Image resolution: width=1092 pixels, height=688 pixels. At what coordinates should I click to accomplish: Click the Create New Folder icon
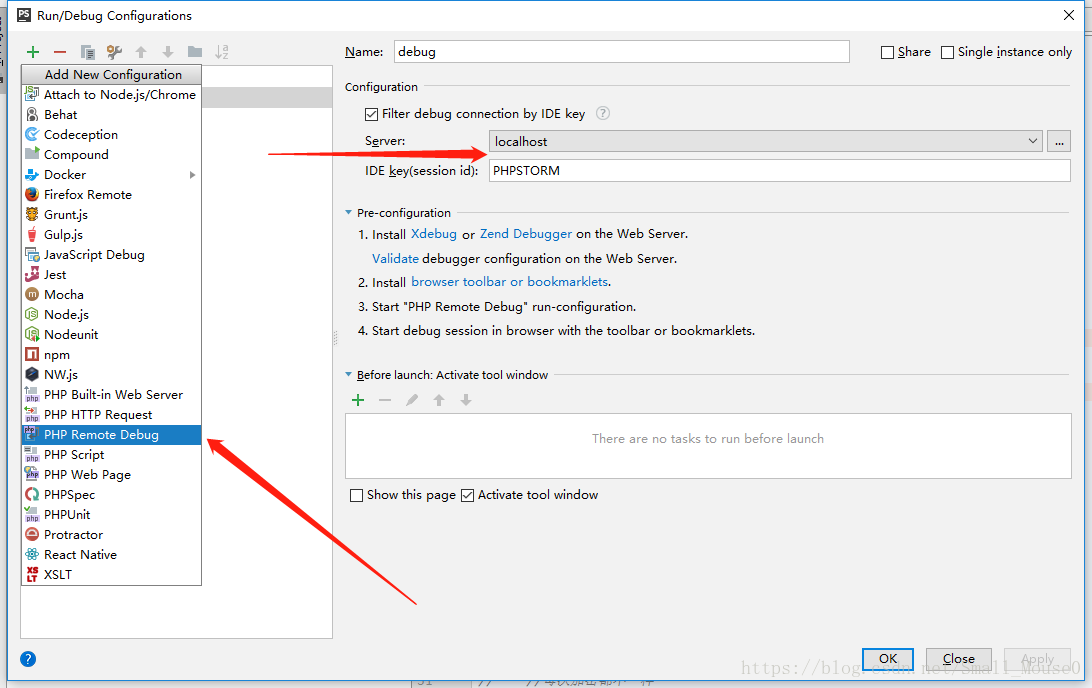(x=195, y=52)
